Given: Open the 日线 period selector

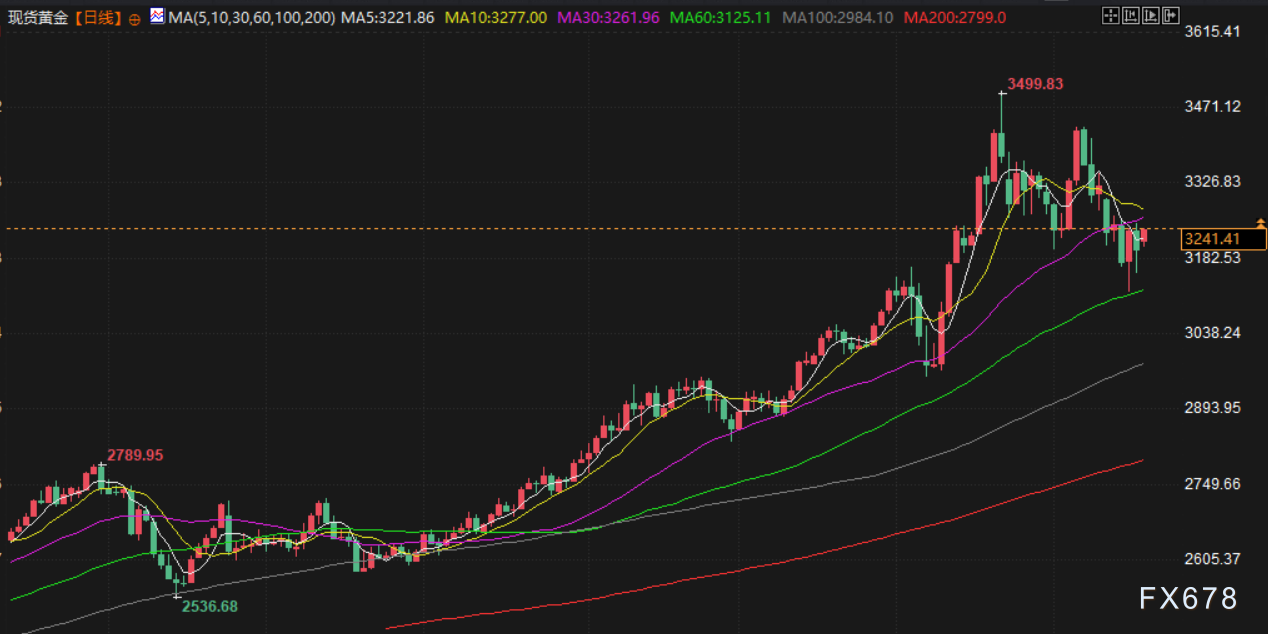Looking at the screenshot, I should point(97,18).
